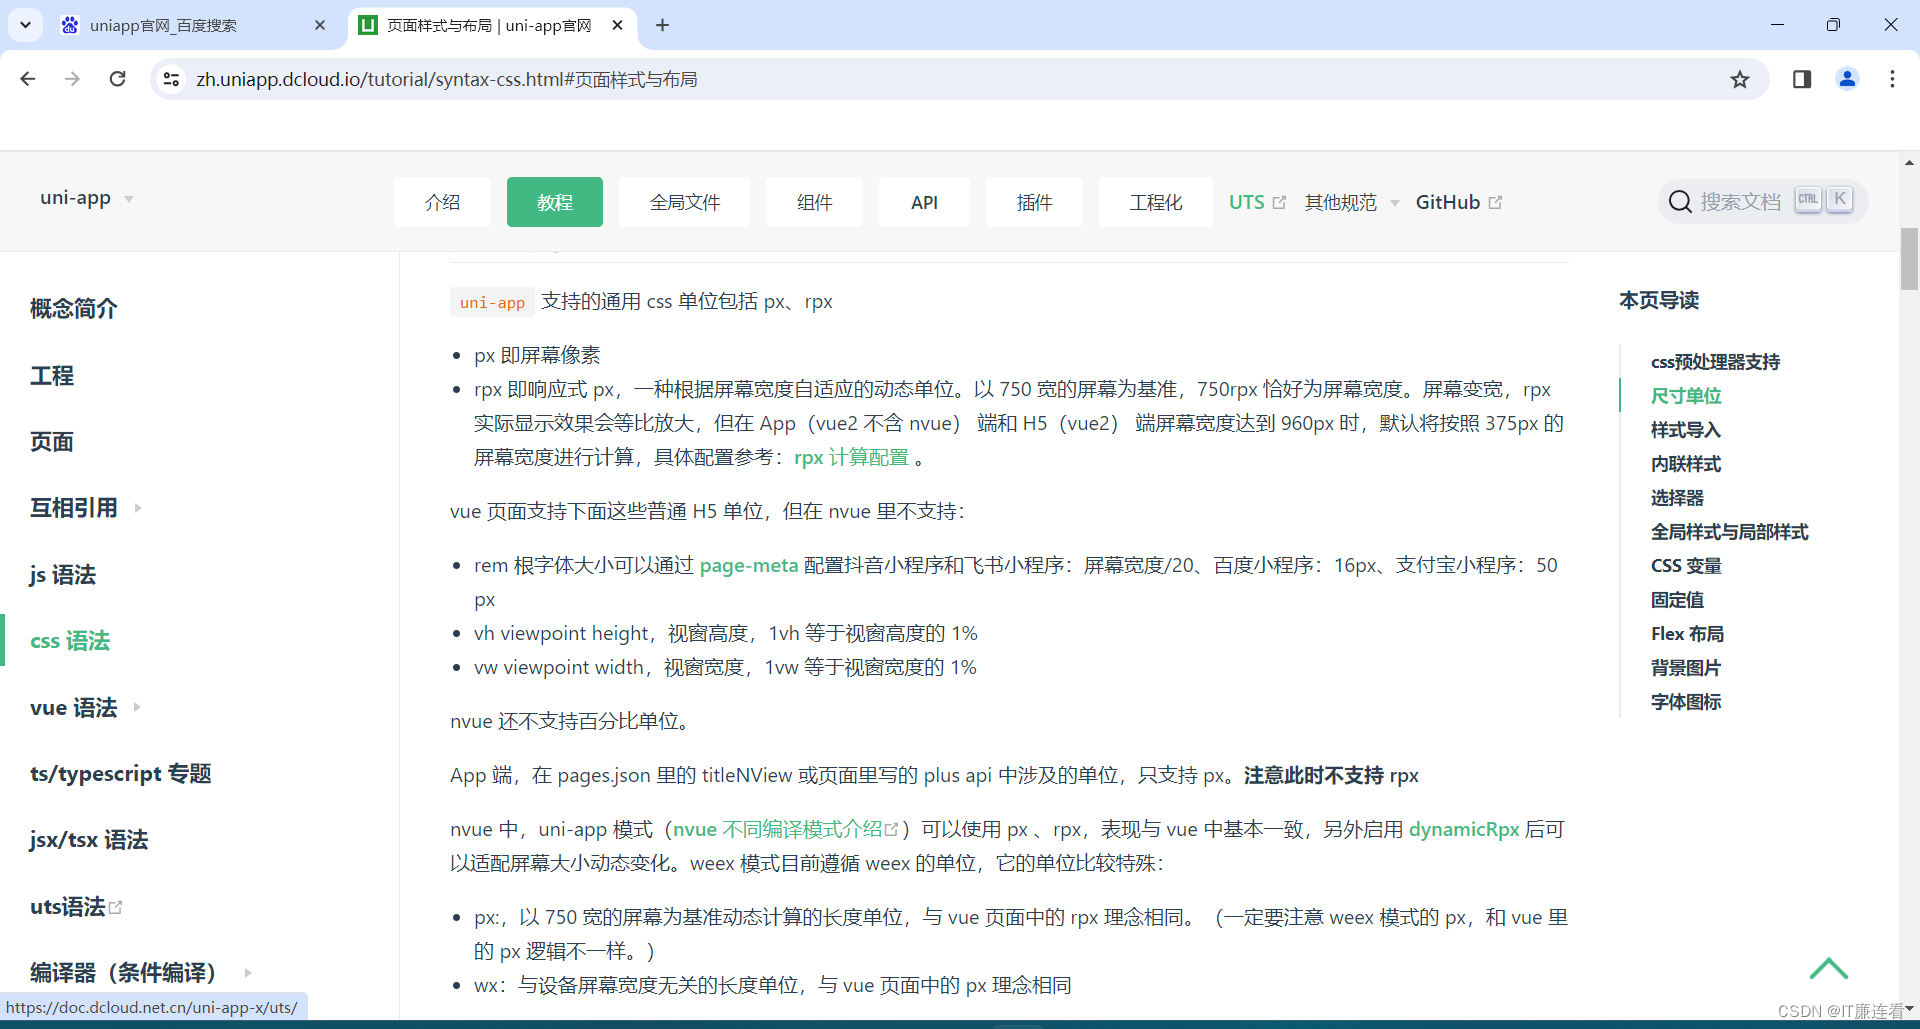The width and height of the screenshot is (1920, 1029).
Task: Open the tab search dropdown
Action: (25, 25)
